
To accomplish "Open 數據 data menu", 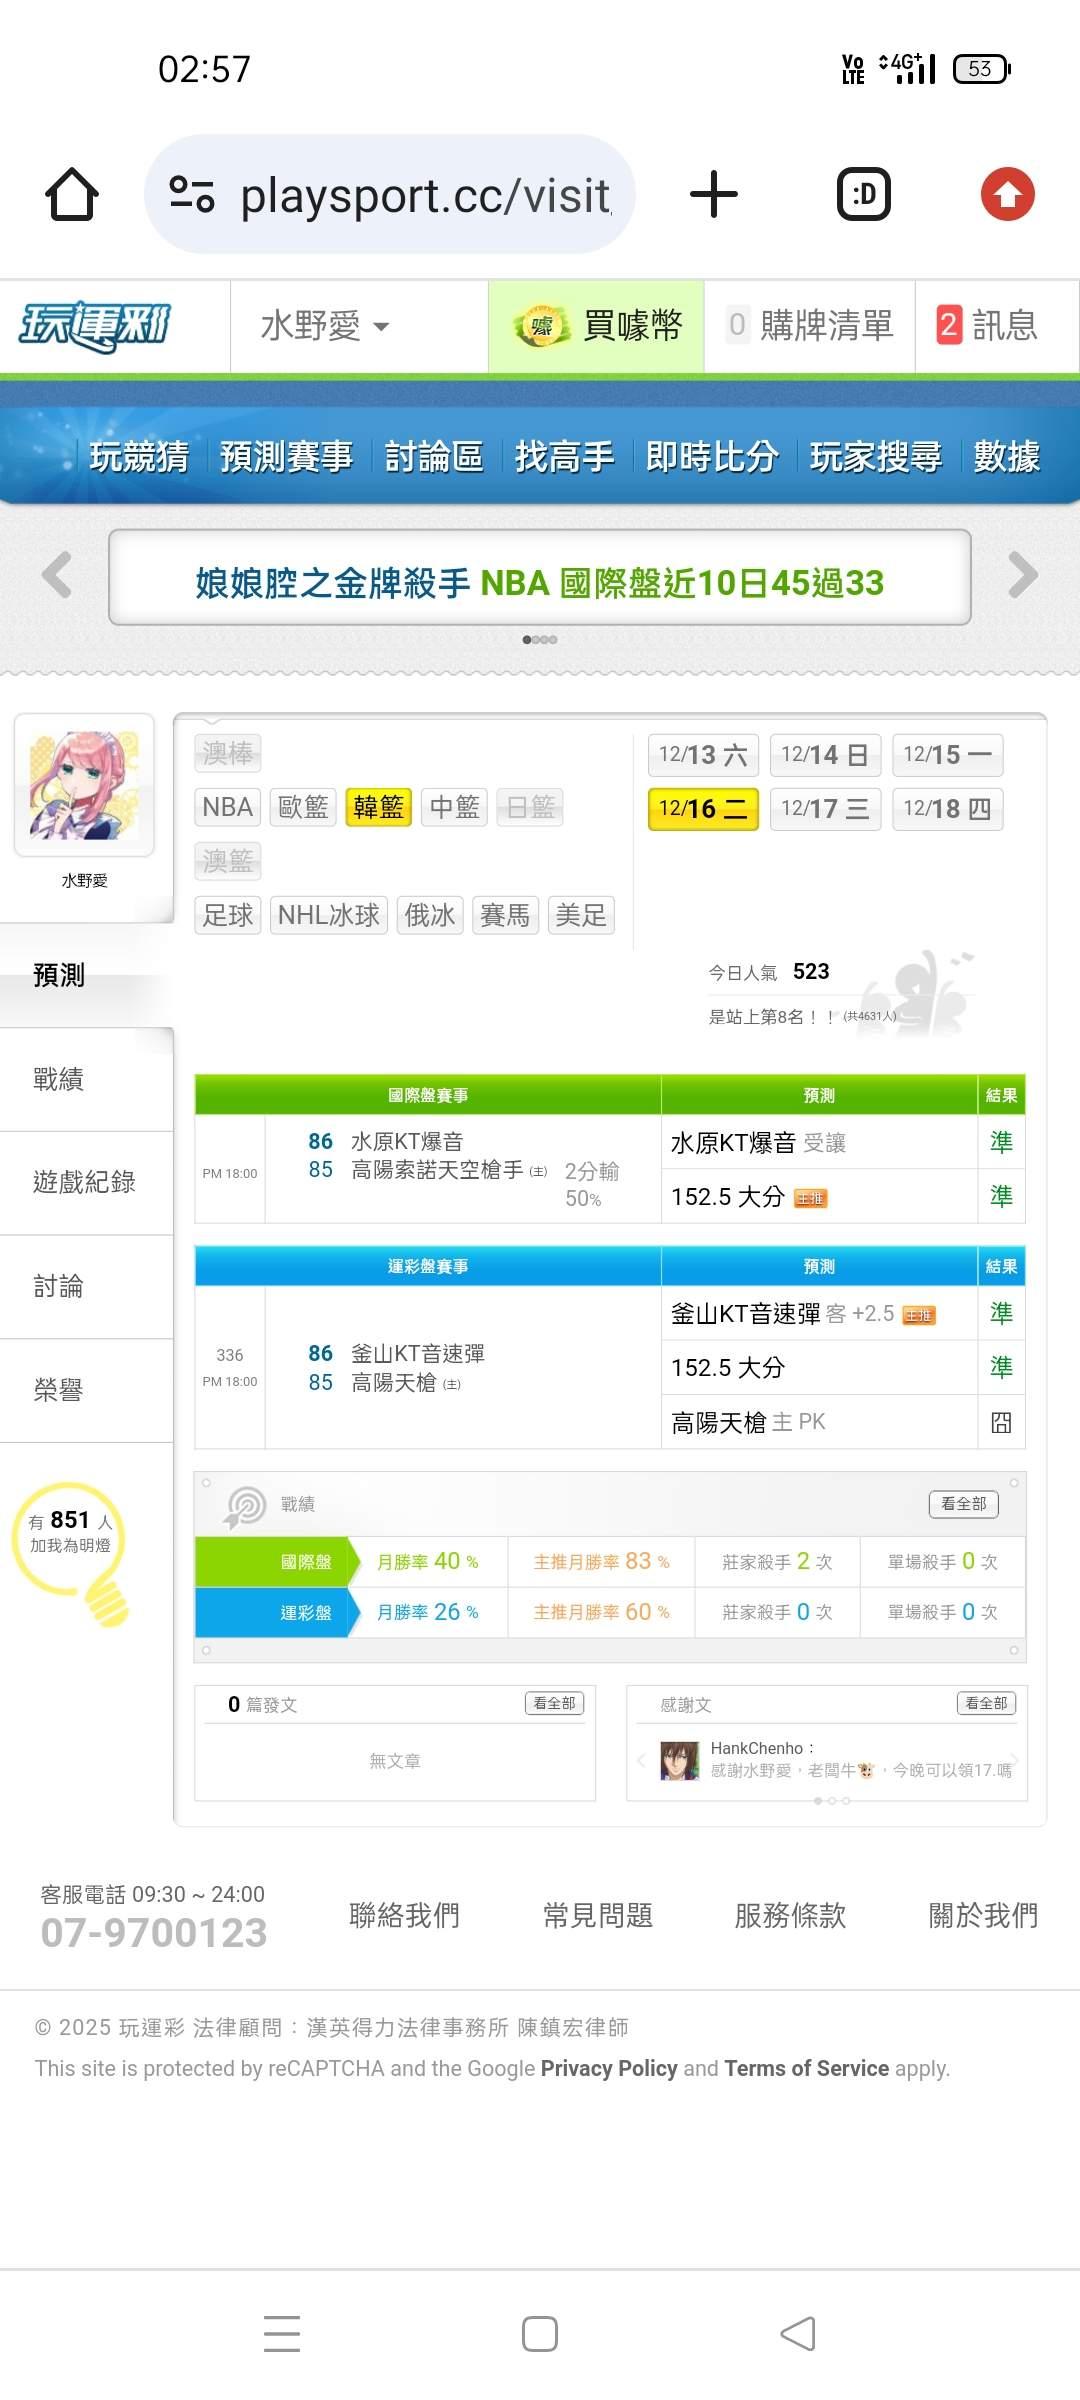I will pos(1006,457).
